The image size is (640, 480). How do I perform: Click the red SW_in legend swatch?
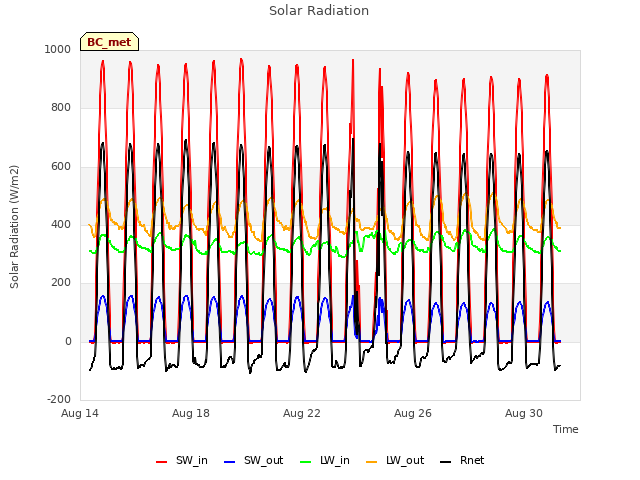pos(162,462)
